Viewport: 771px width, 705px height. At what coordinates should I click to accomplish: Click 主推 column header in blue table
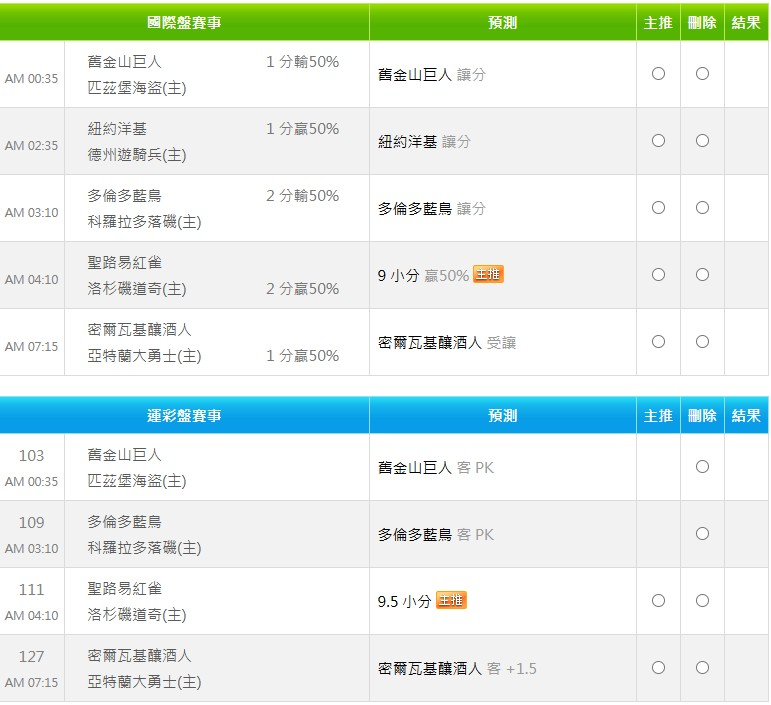click(x=658, y=415)
